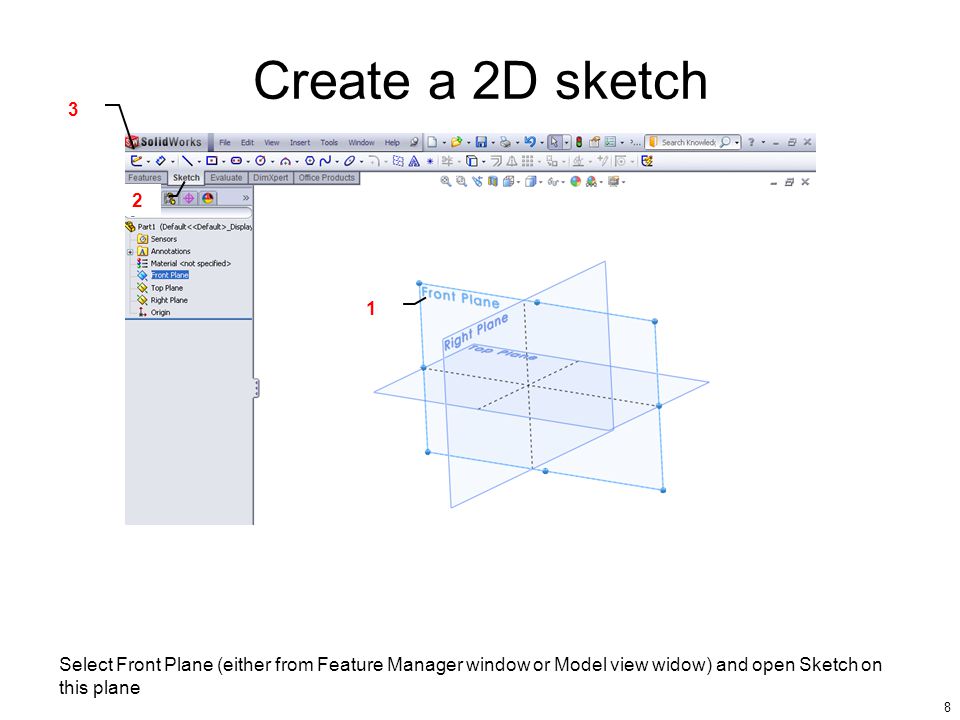The image size is (960, 720).
Task: Open the Spline tool dropdown arrow
Action: click(x=337, y=162)
